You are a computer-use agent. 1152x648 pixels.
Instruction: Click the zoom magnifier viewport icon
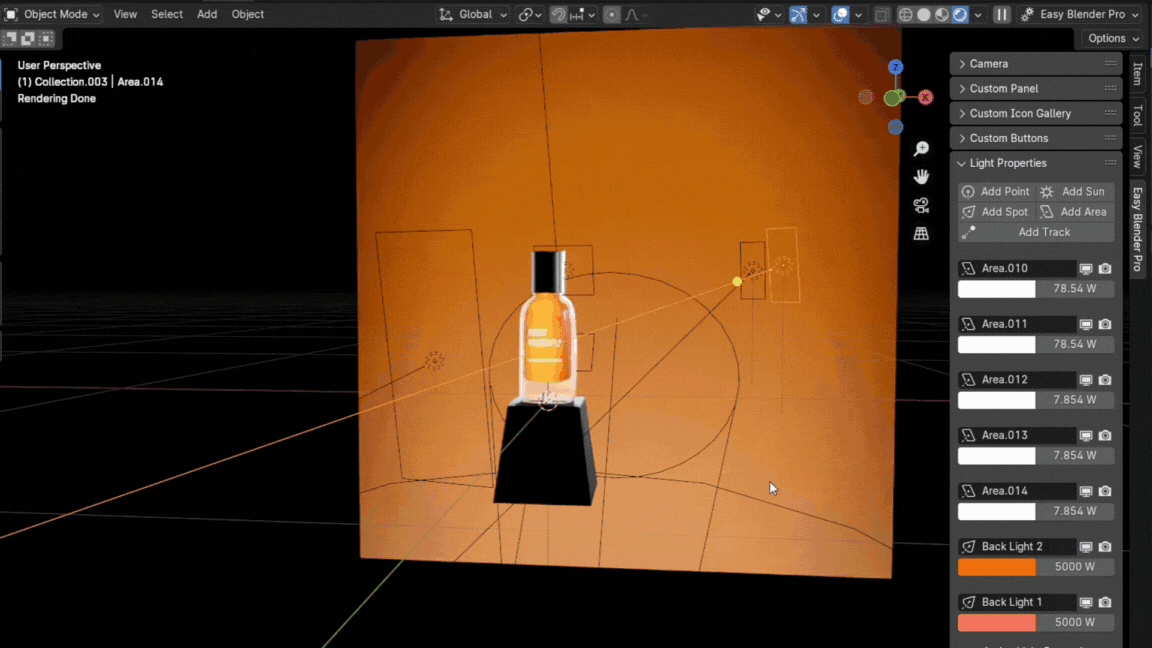click(x=921, y=149)
